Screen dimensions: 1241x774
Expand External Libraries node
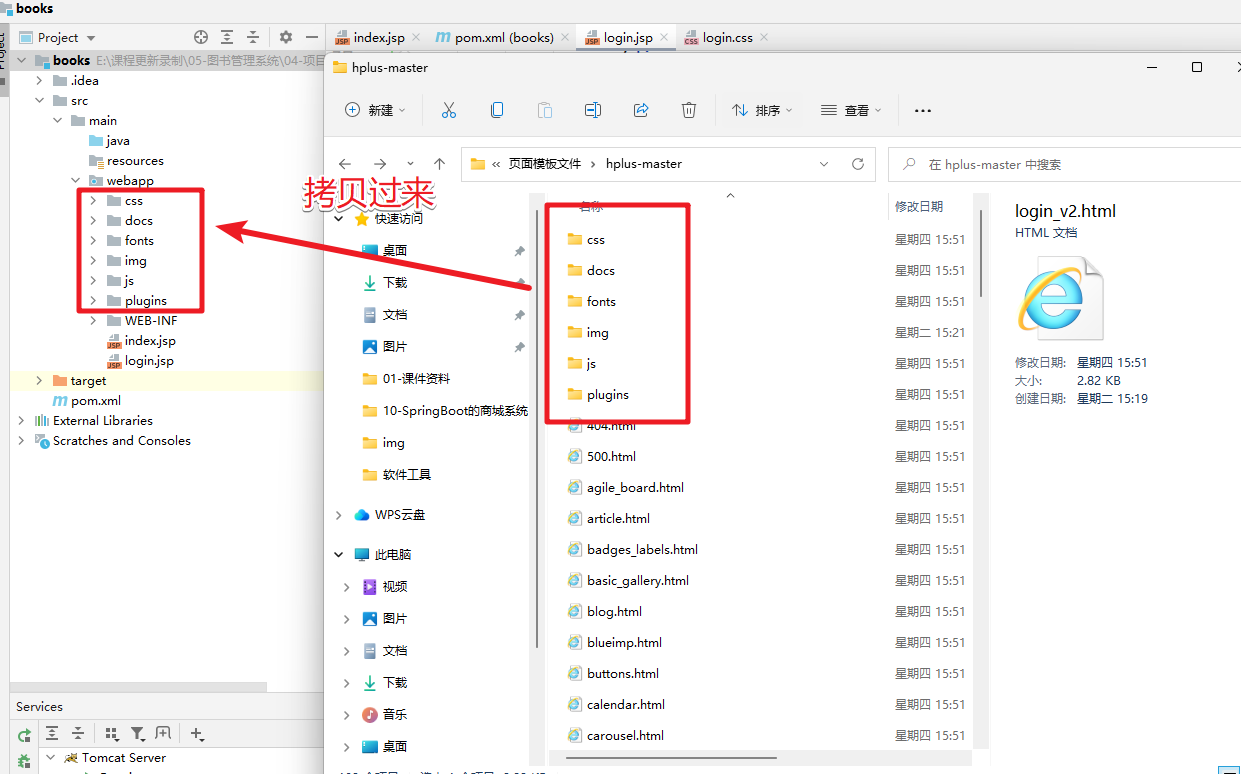[x=21, y=421]
